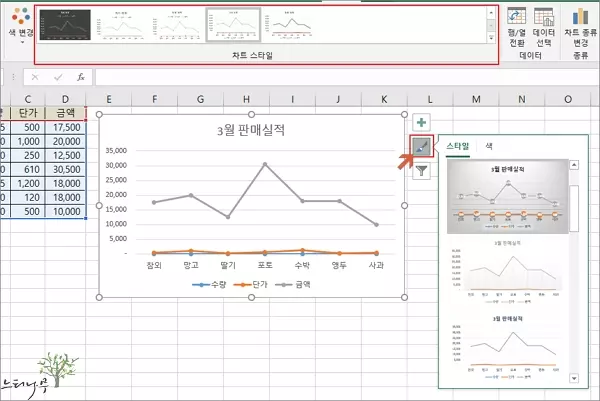The height and width of the screenshot is (401, 600).
Task: Click cell with value 610
Action: click(x=28, y=170)
